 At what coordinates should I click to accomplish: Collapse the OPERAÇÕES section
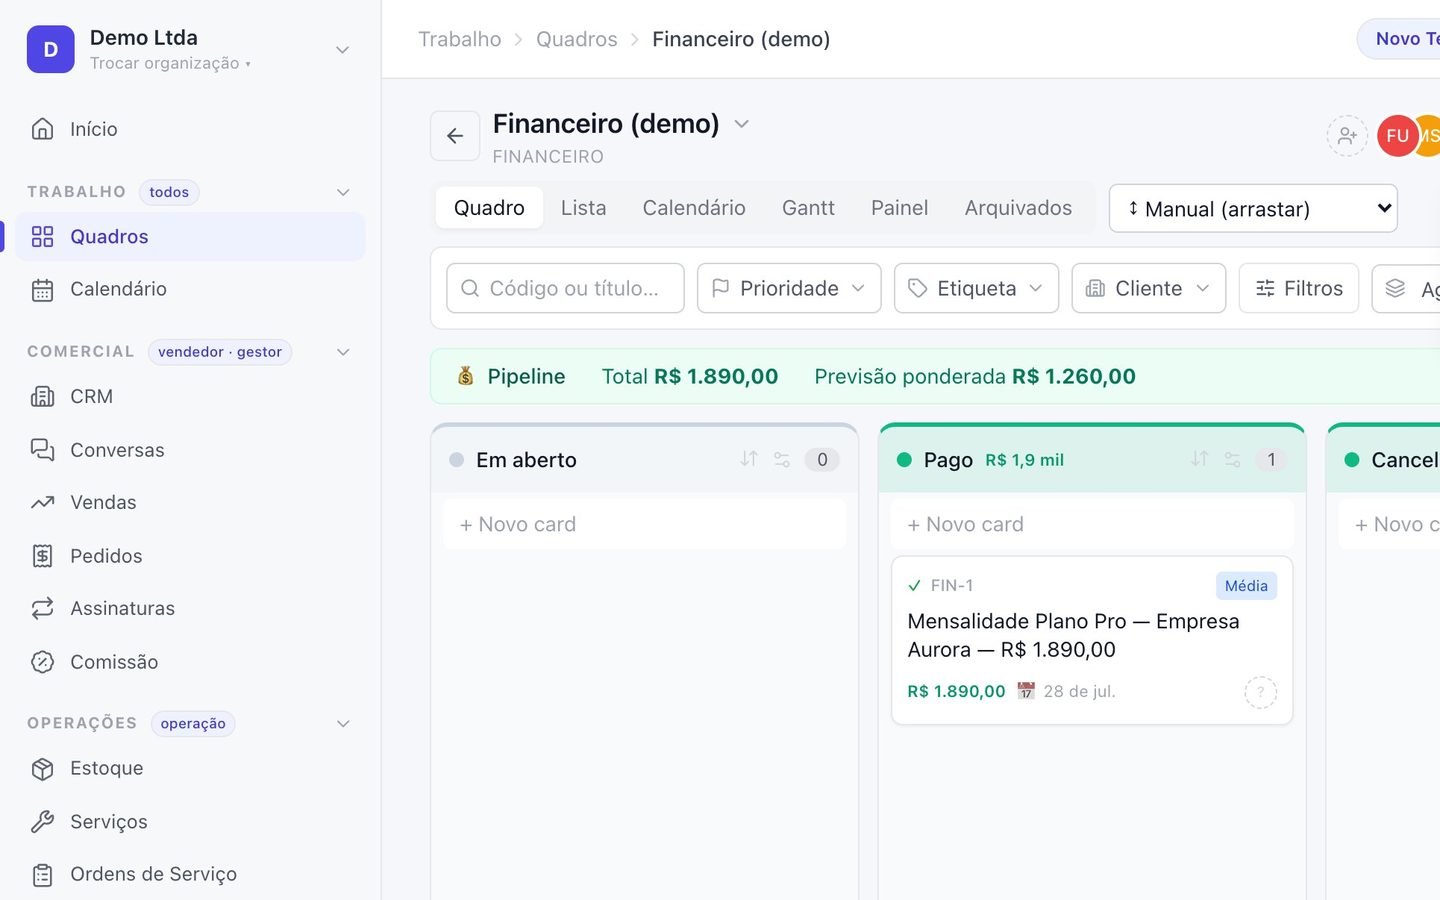click(x=343, y=724)
